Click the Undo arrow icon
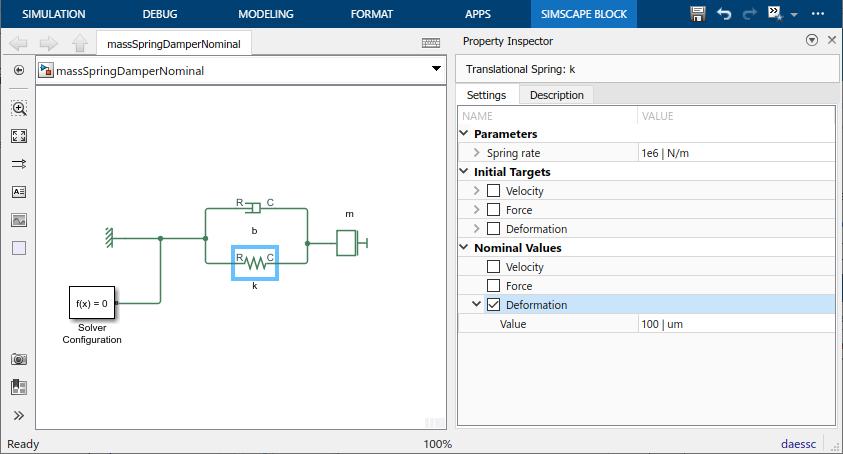Image resolution: width=843 pixels, height=454 pixels. tap(723, 14)
